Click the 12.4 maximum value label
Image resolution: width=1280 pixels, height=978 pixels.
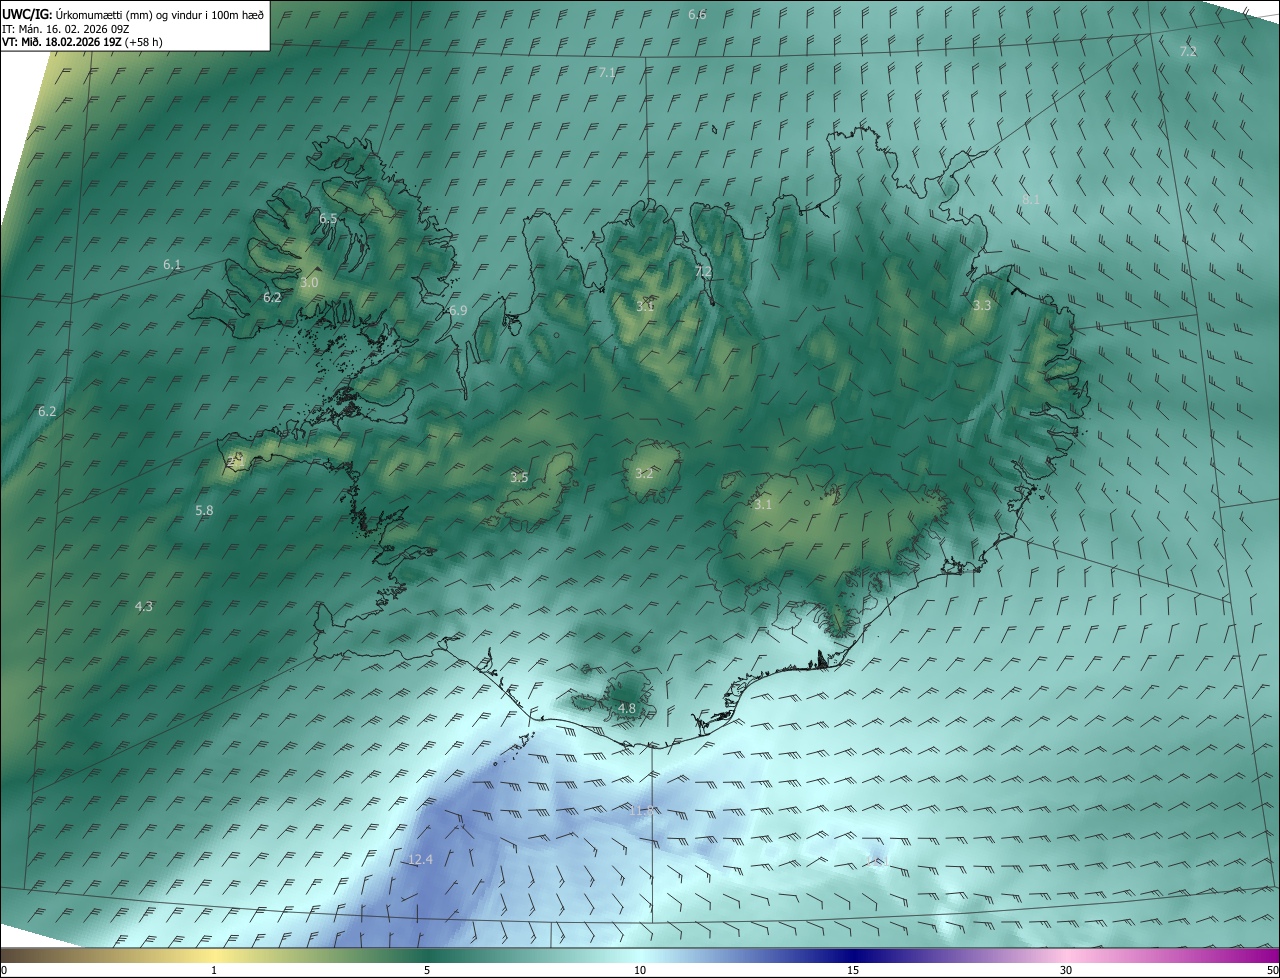coord(420,860)
